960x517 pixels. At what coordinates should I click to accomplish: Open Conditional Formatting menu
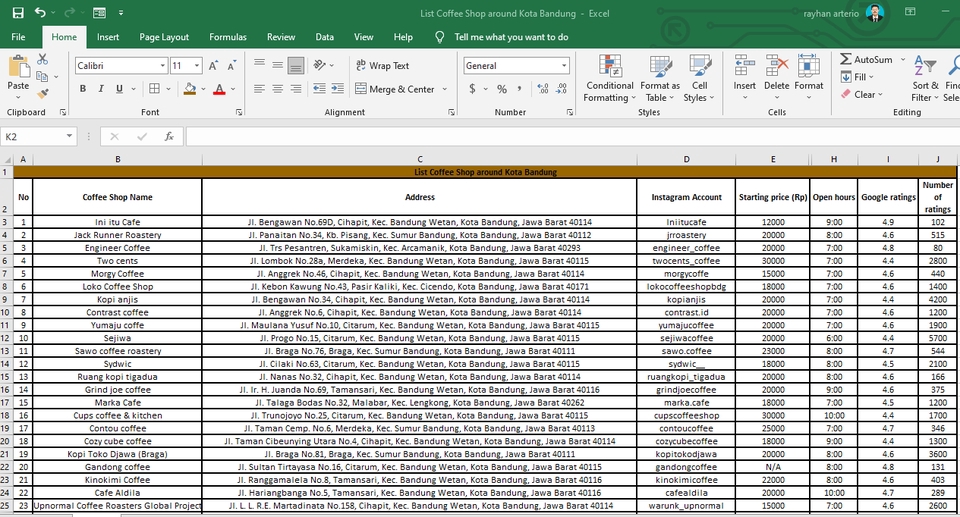pyautogui.click(x=609, y=78)
